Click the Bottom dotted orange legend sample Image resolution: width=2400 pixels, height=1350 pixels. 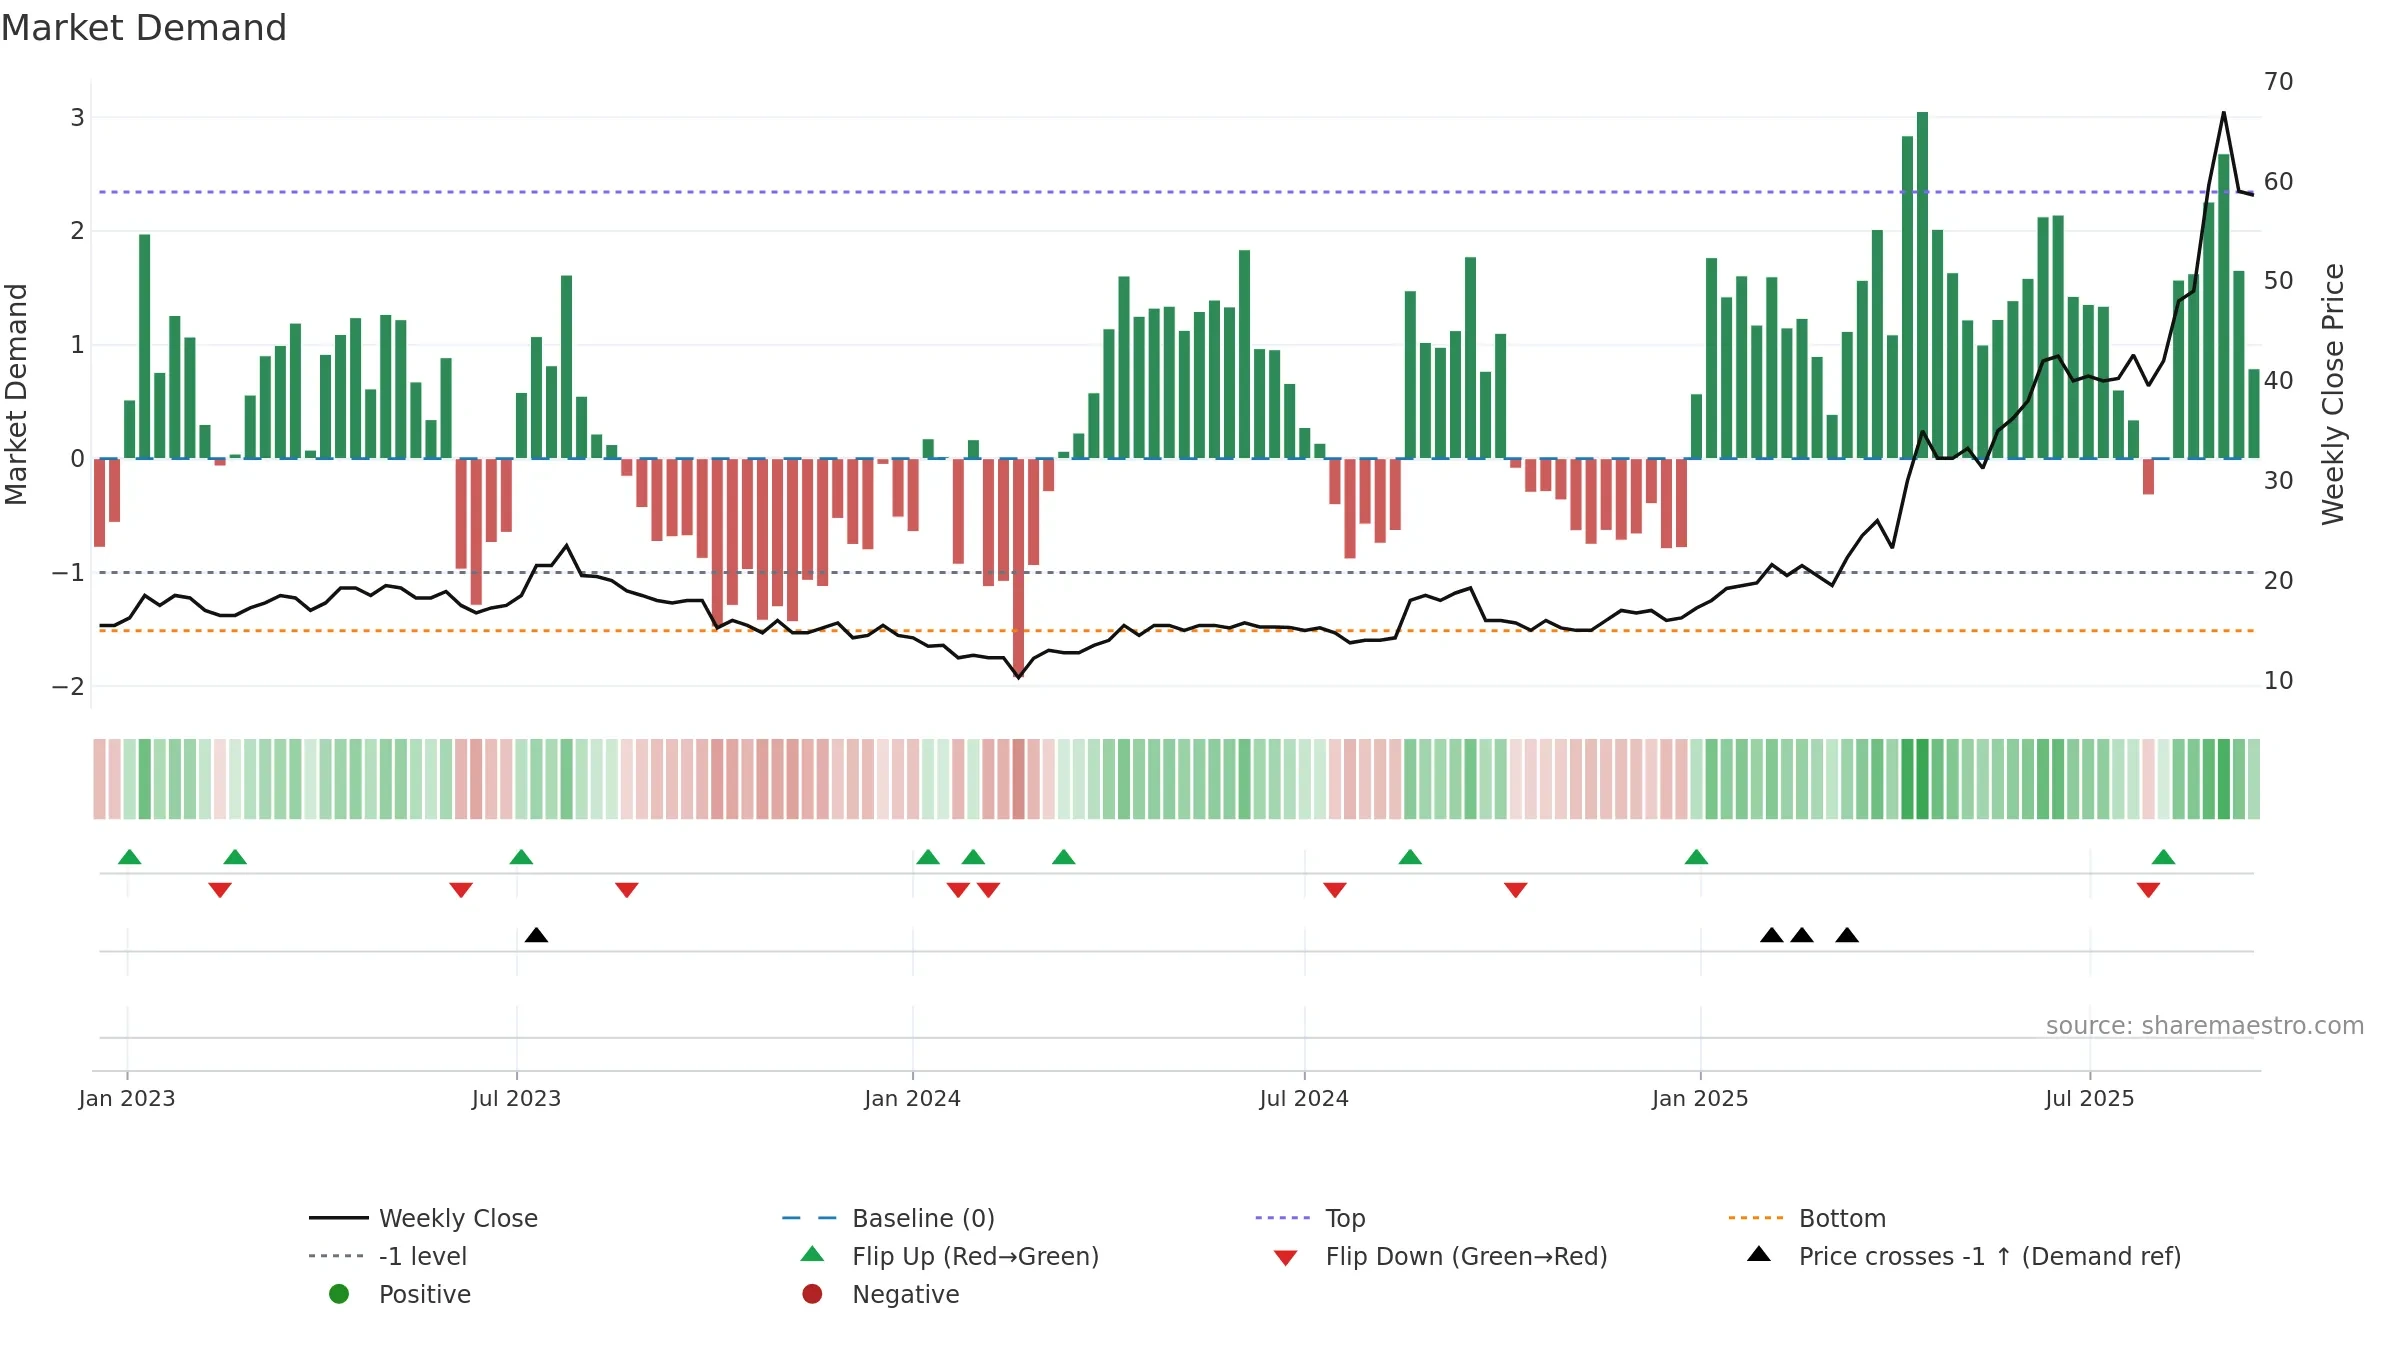1756,1218
